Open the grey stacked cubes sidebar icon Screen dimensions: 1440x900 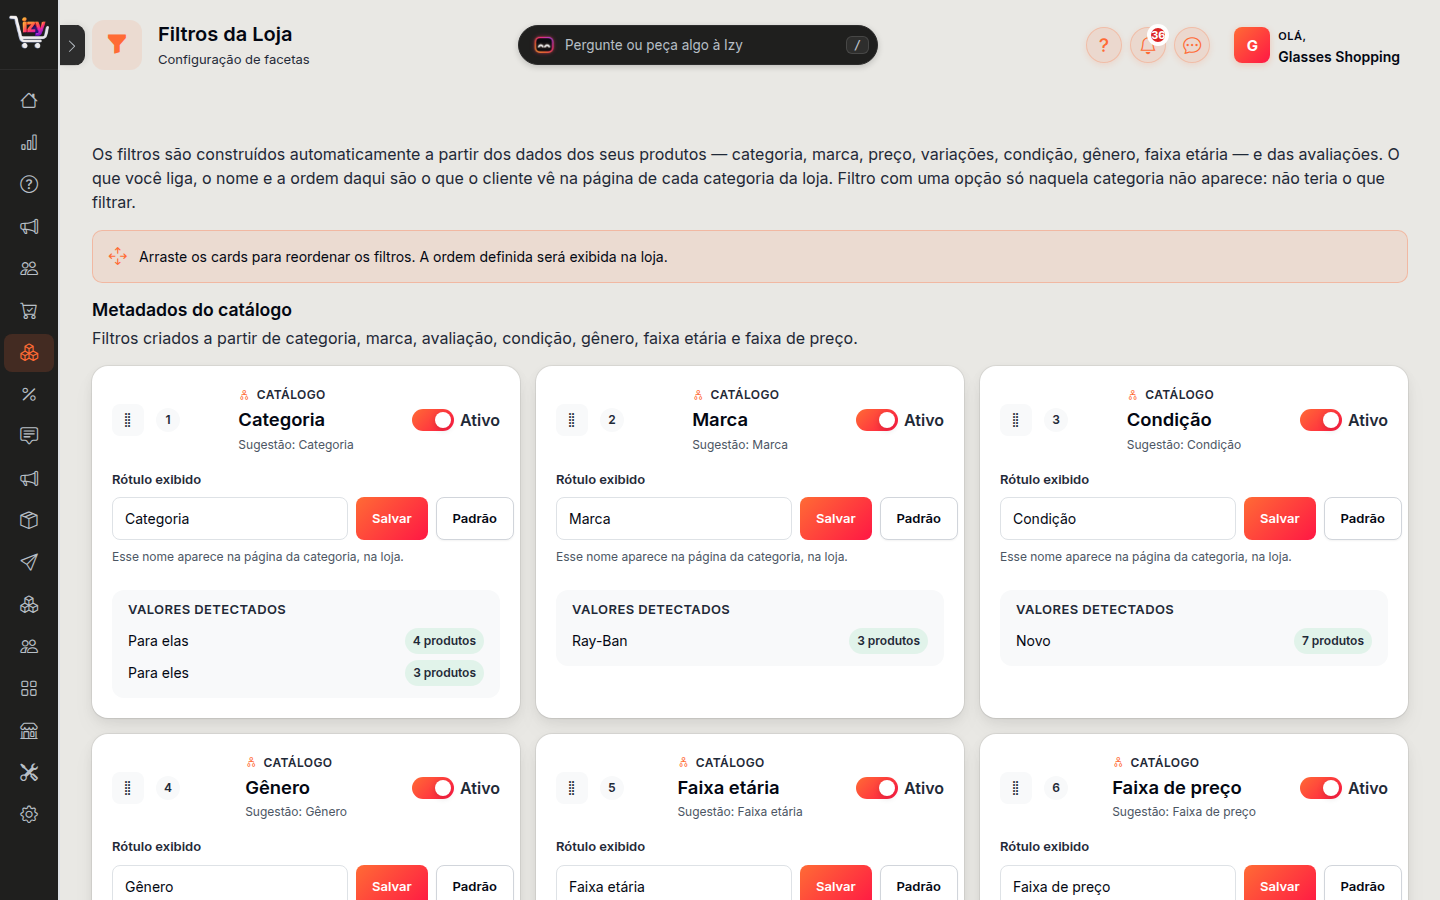click(x=29, y=604)
